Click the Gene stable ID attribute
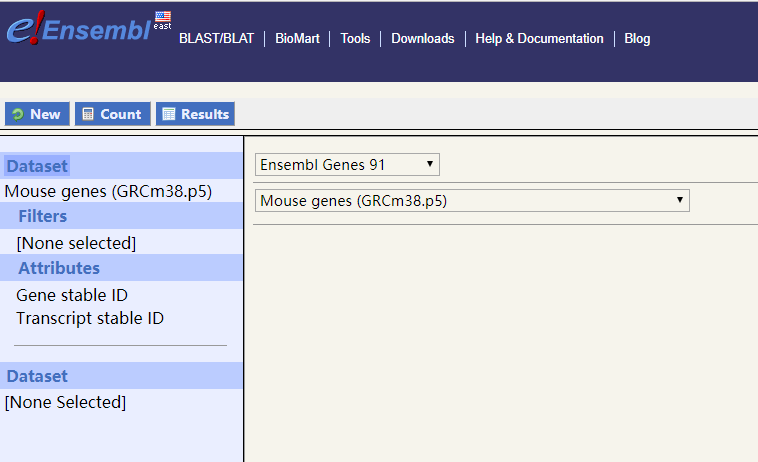The width and height of the screenshot is (758, 462). (72, 295)
